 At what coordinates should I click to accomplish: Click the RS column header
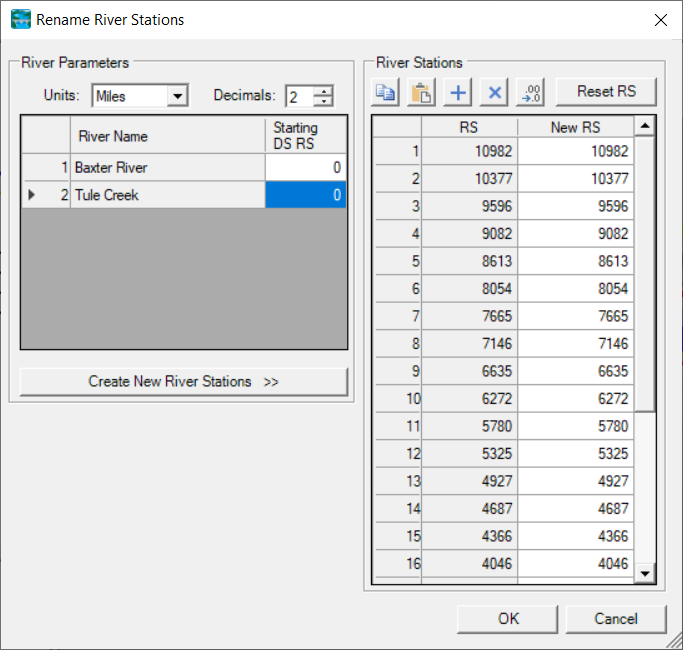click(469, 127)
